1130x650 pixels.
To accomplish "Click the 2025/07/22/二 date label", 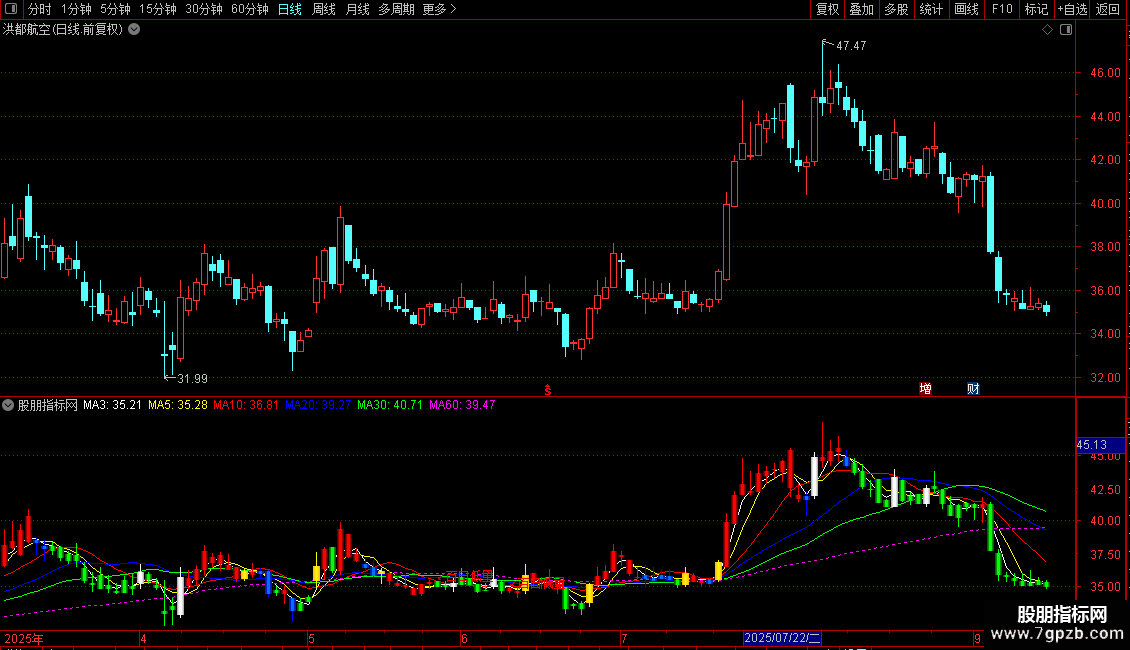I will (782, 638).
